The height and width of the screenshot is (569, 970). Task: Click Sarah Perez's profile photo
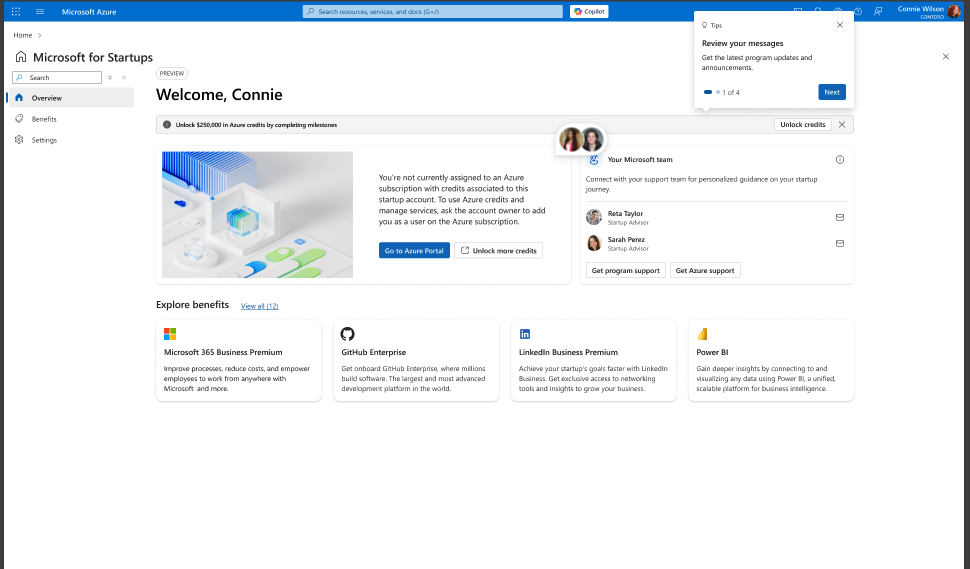tap(594, 243)
